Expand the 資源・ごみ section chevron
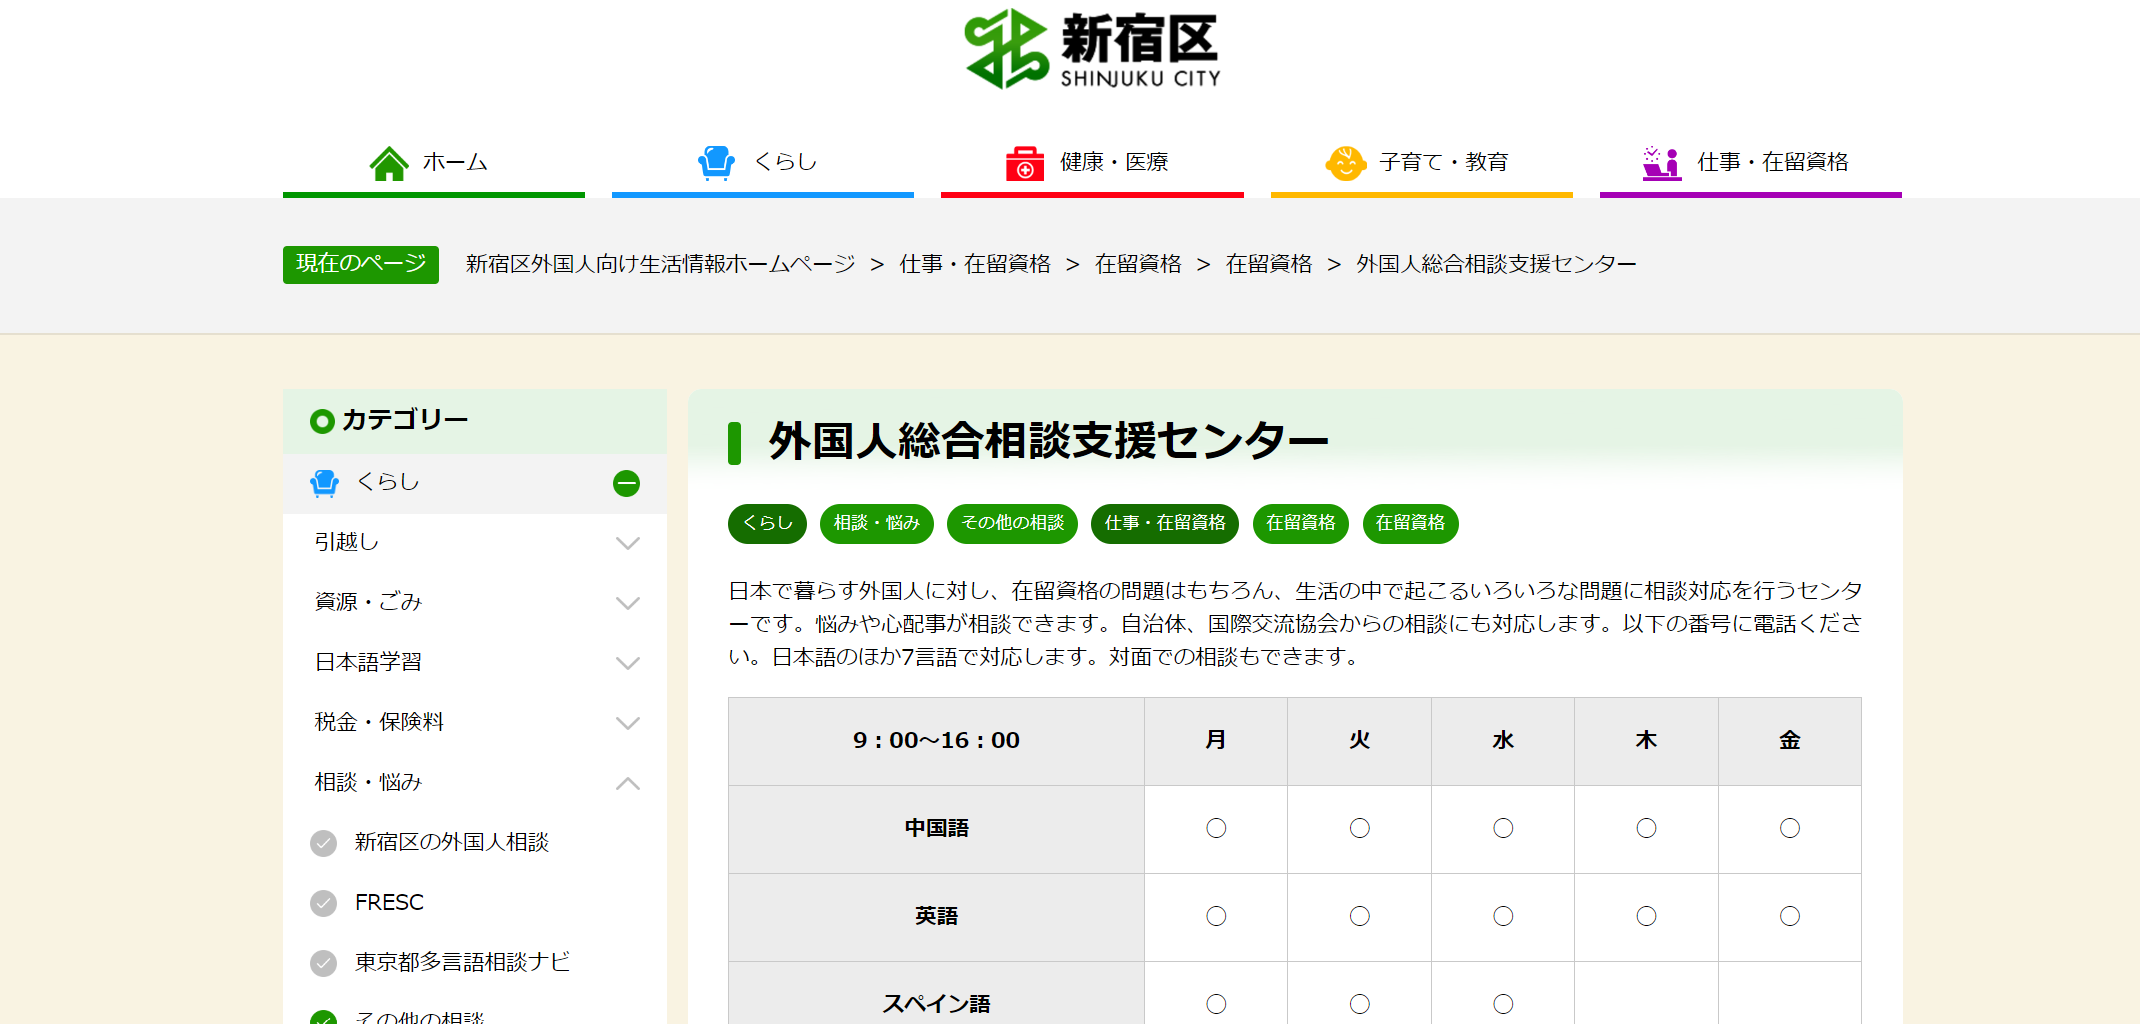Screen dimensions: 2140x1024 pos(627,603)
